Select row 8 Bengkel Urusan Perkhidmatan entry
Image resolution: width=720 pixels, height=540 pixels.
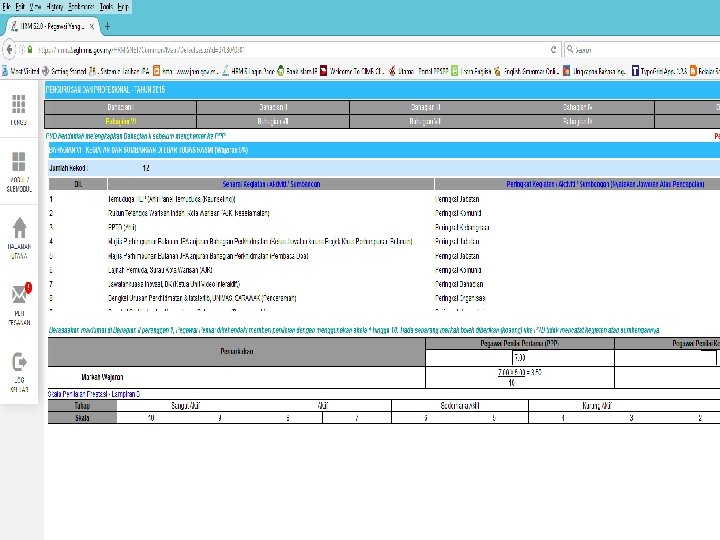pyautogui.click(x=202, y=298)
